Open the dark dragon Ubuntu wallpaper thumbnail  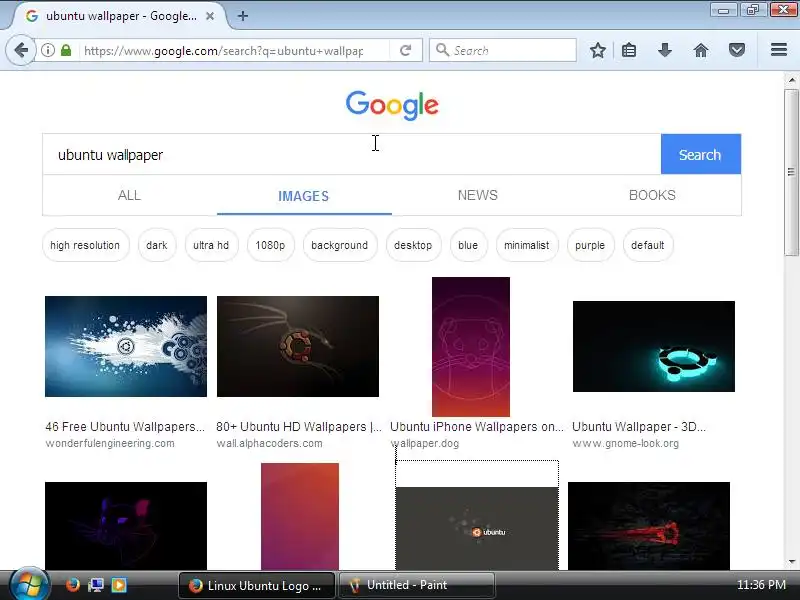point(298,346)
